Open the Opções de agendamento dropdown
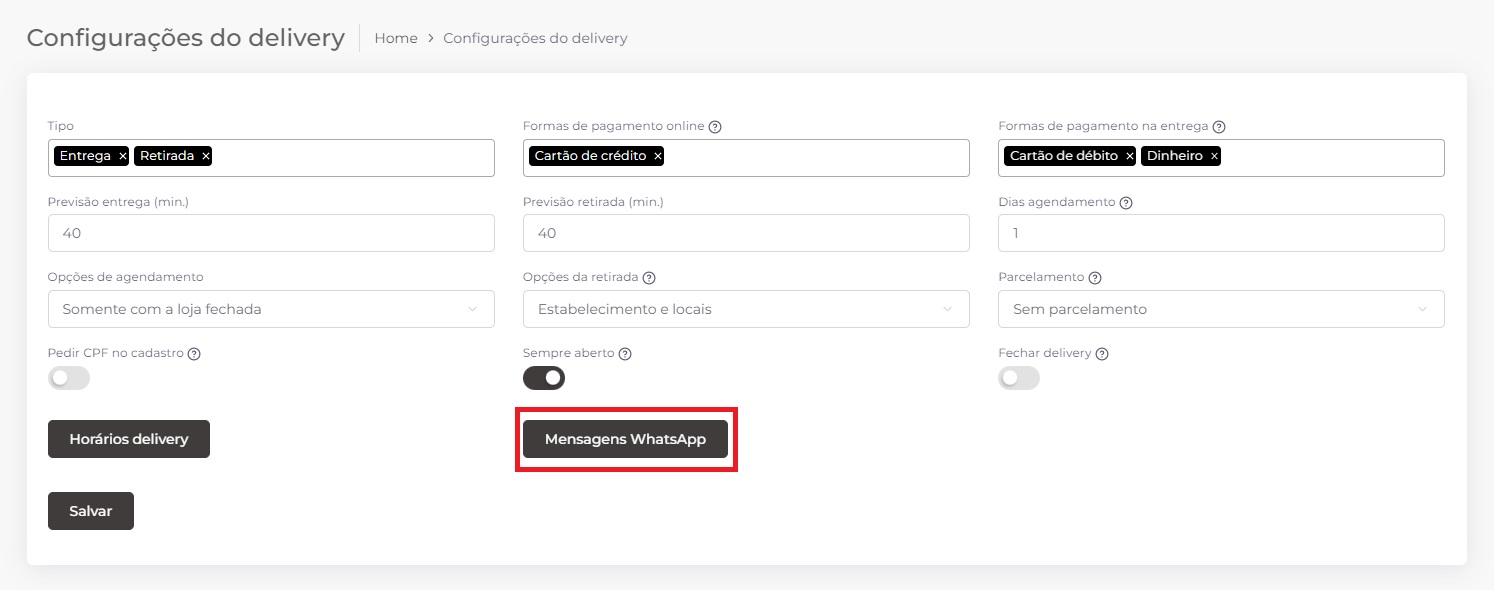 (x=271, y=309)
